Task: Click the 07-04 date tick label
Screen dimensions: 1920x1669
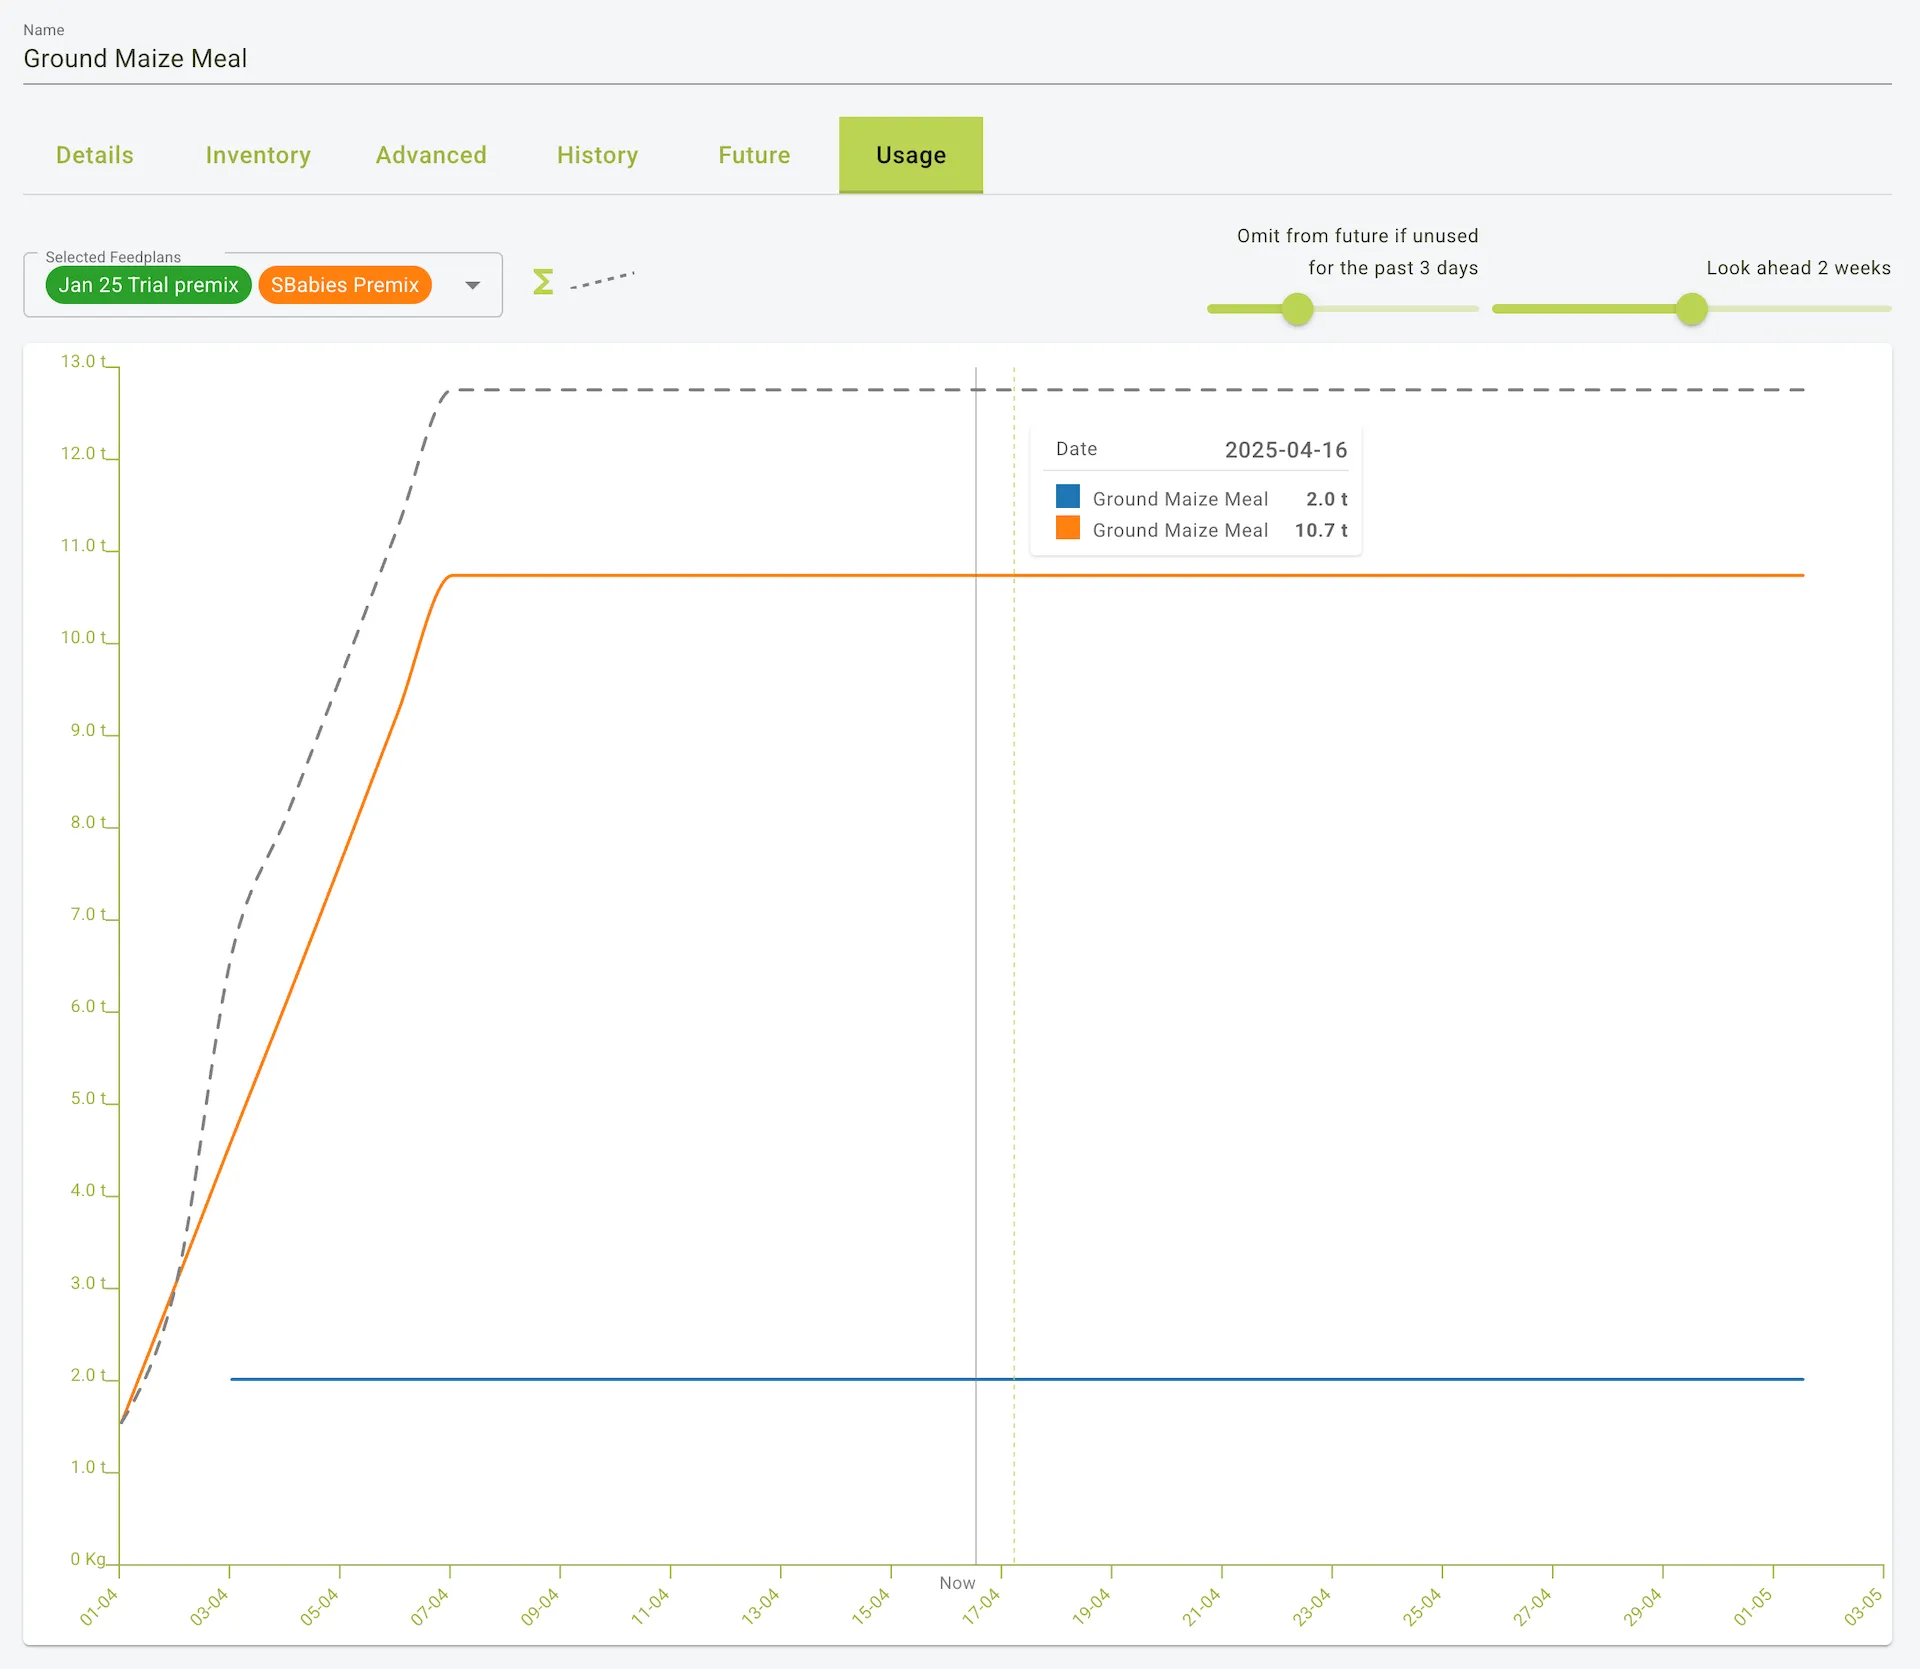Action: (430, 1606)
